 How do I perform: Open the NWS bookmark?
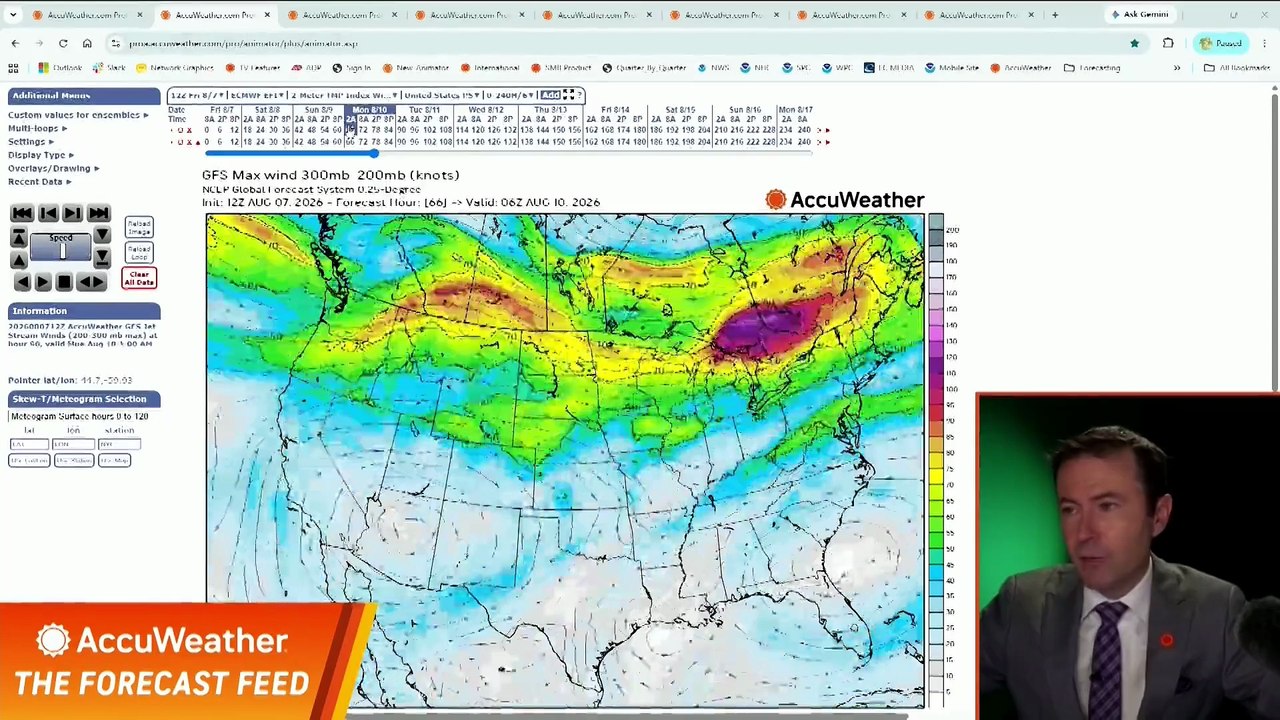713,68
